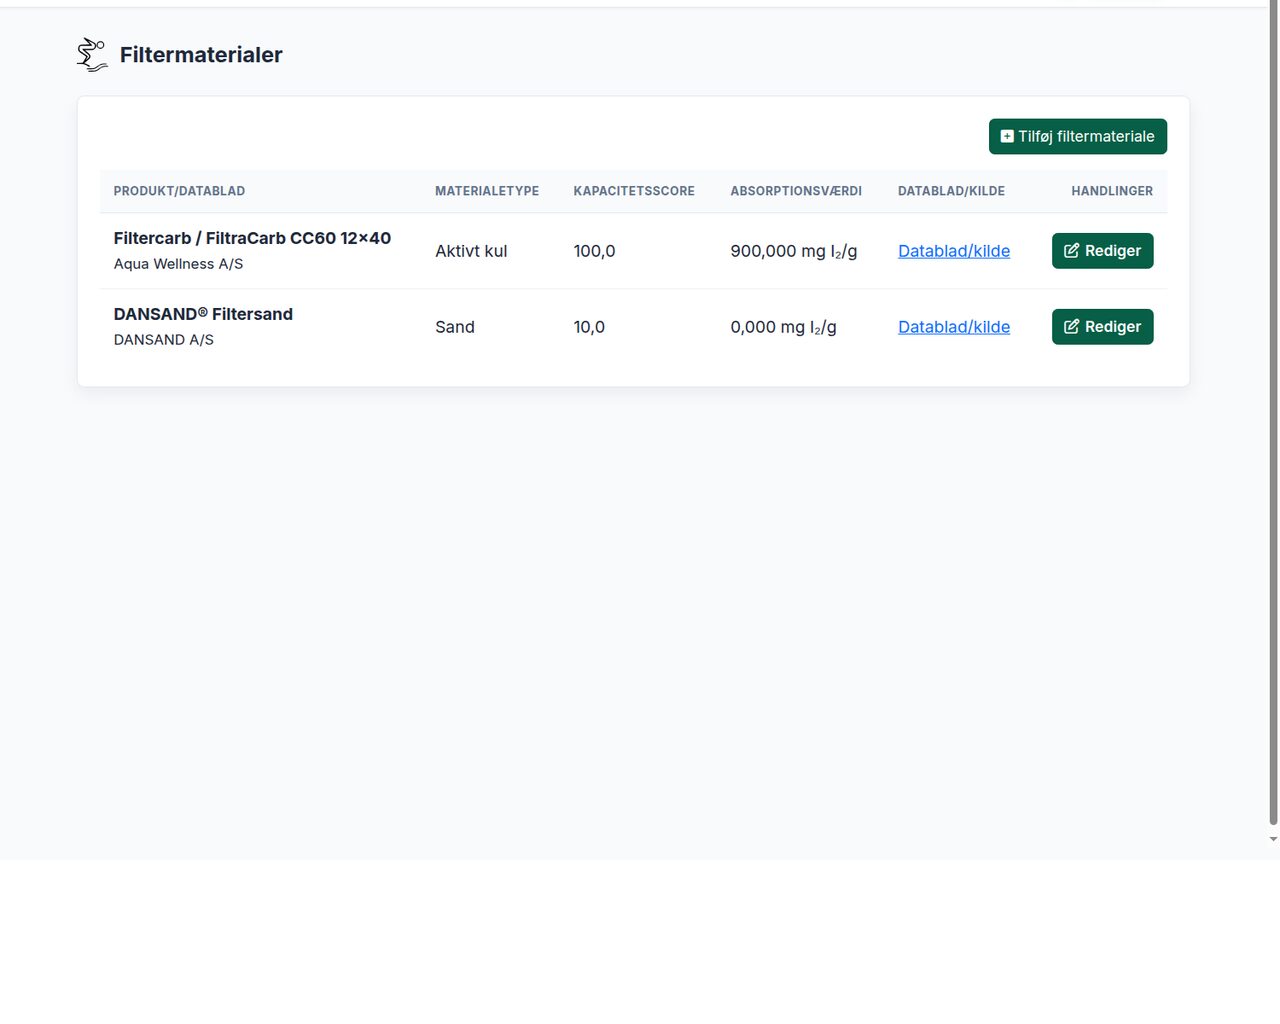Select the Filtercarb / FiltraCarb CC60 12×40 product name
Screen dimensions: 1280x1024
pyautogui.click(x=252, y=238)
